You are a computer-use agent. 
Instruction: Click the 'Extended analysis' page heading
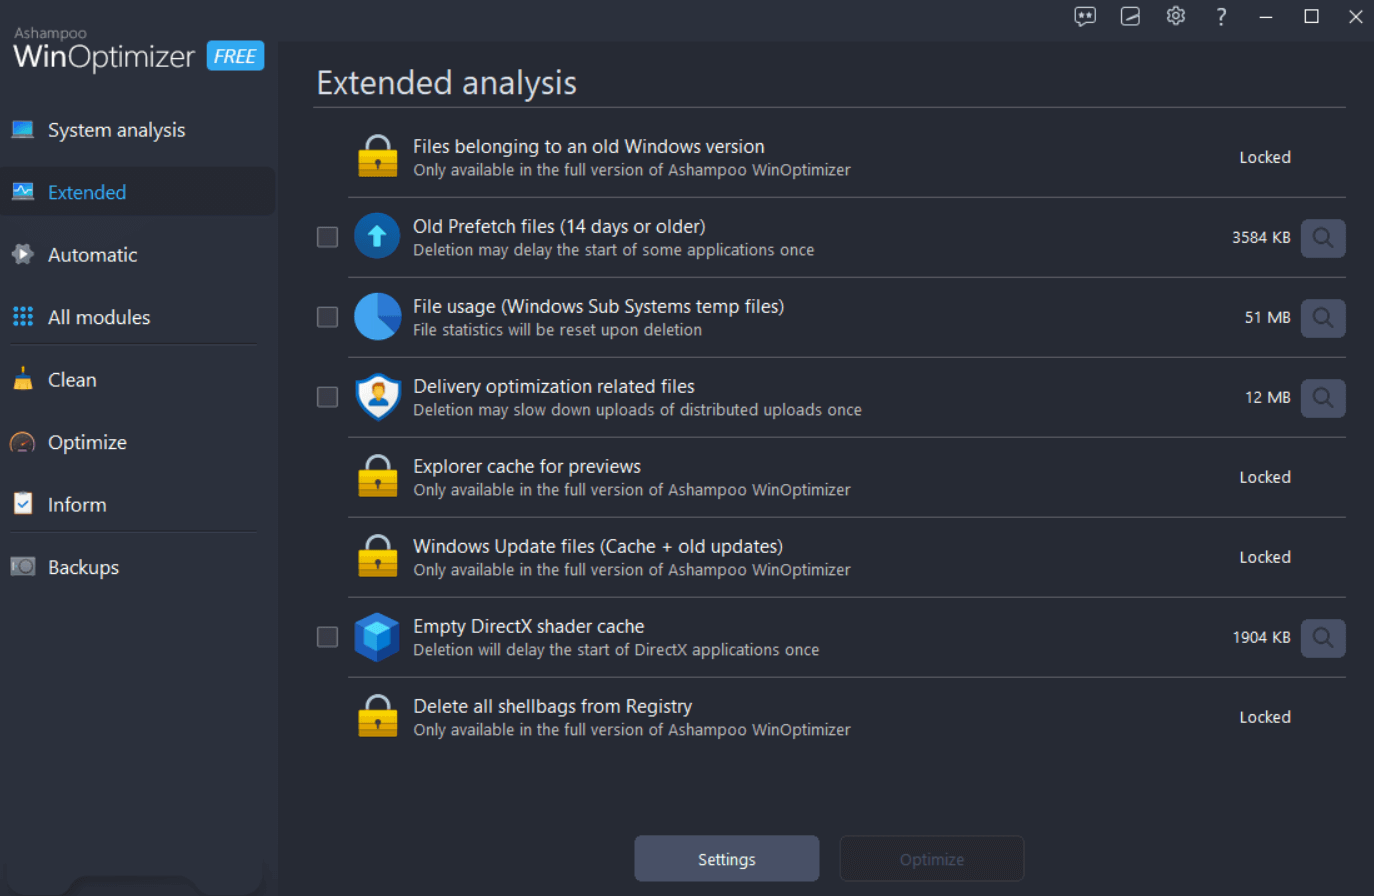pyautogui.click(x=446, y=82)
